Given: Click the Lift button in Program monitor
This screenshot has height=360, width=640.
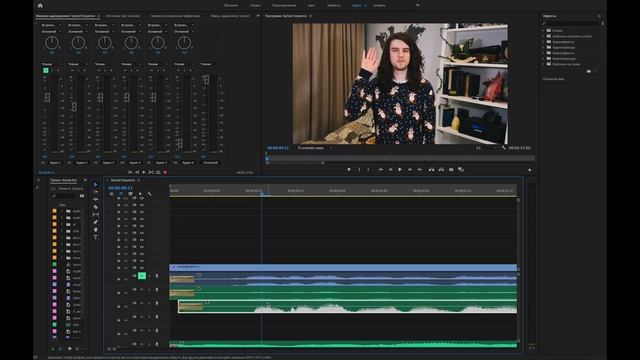Looking at the screenshot, I should [431, 169].
